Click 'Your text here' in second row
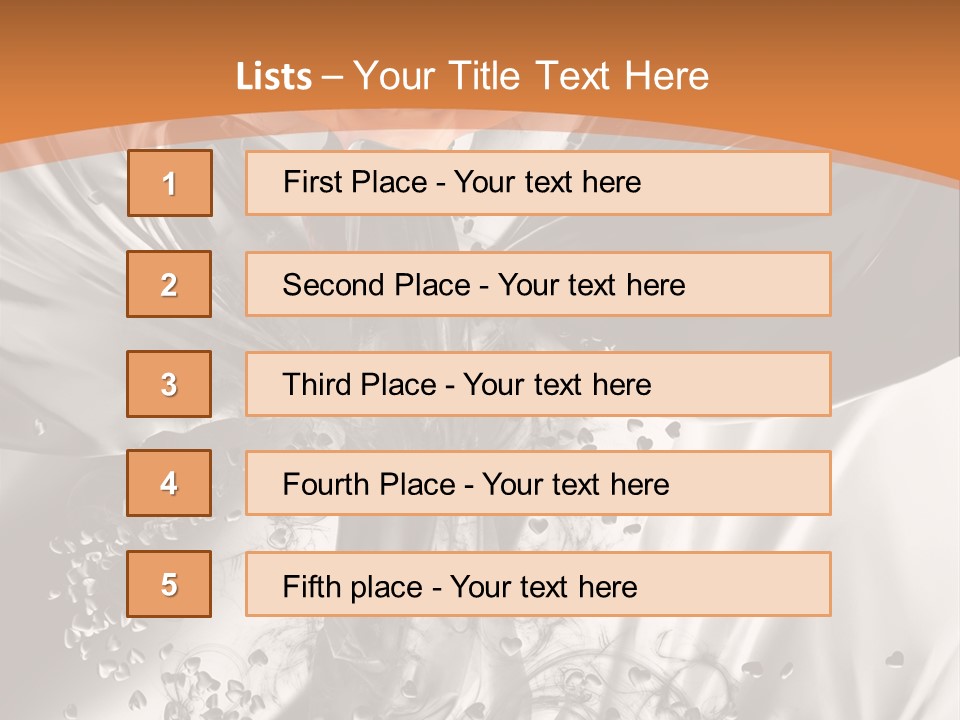Screen dimensions: 960x720 (591, 285)
